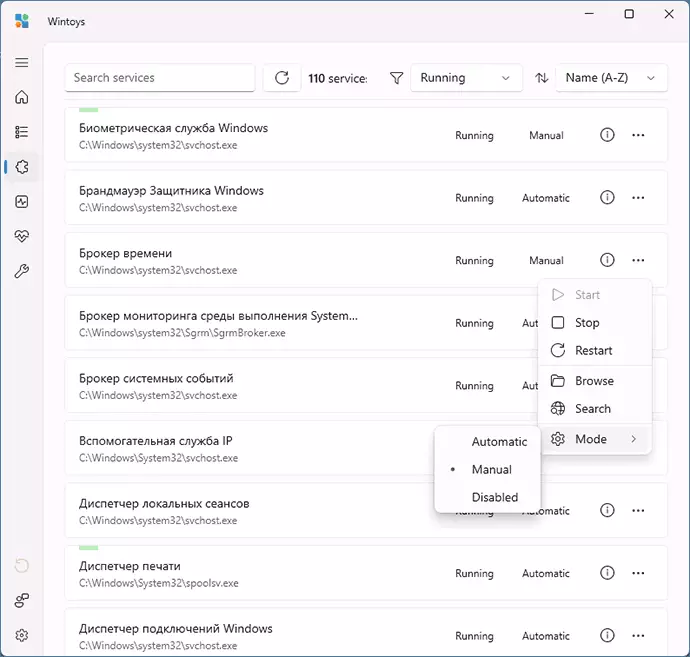The height and width of the screenshot is (657, 690).
Task: Open the Health page heart icon
Action: tap(22, 236)
